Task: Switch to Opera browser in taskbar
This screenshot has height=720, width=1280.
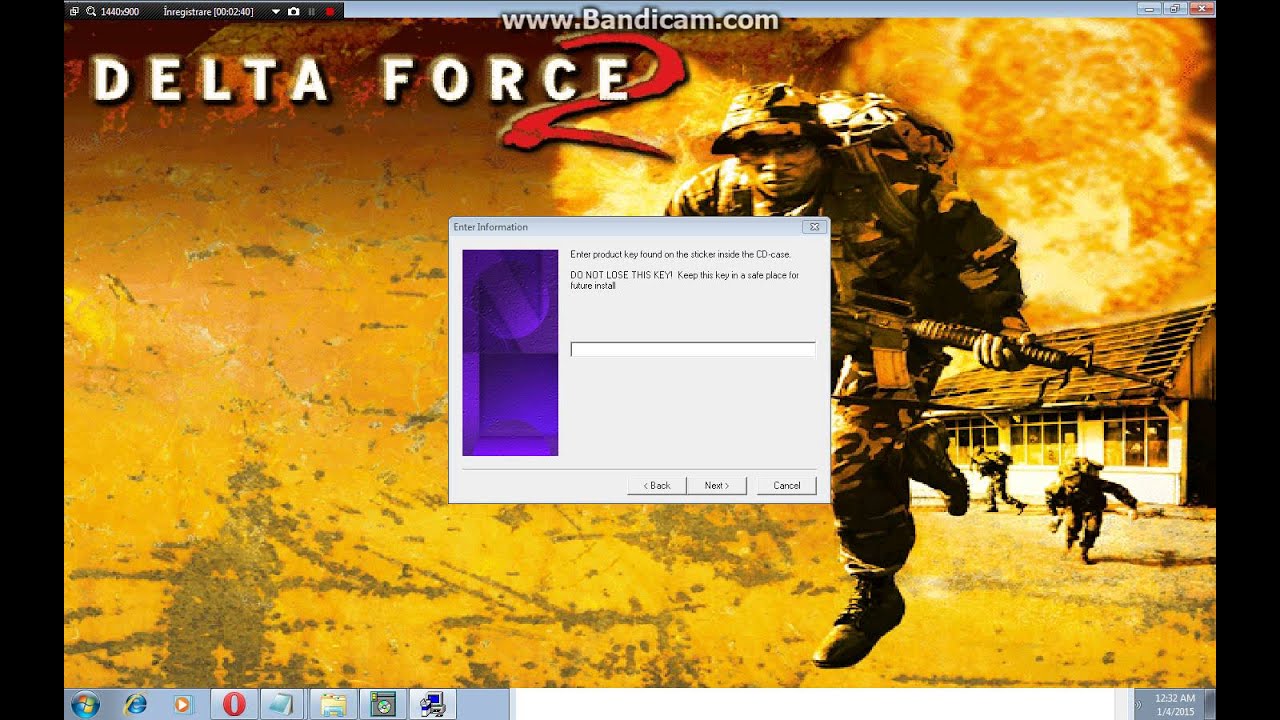Action: click(234, 704)
